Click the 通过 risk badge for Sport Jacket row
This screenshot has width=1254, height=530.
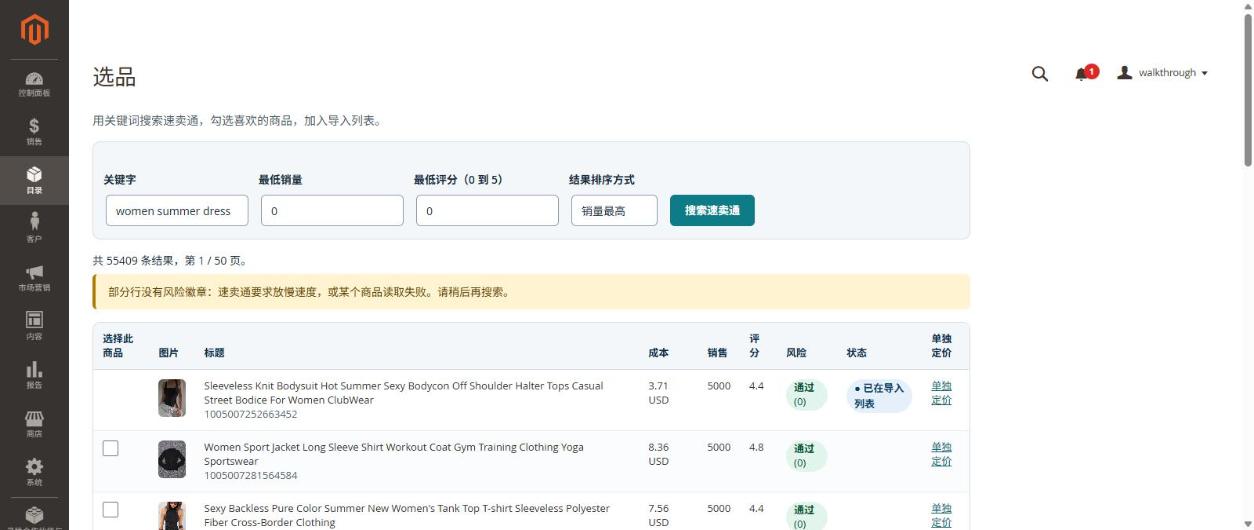click(806, 456)
